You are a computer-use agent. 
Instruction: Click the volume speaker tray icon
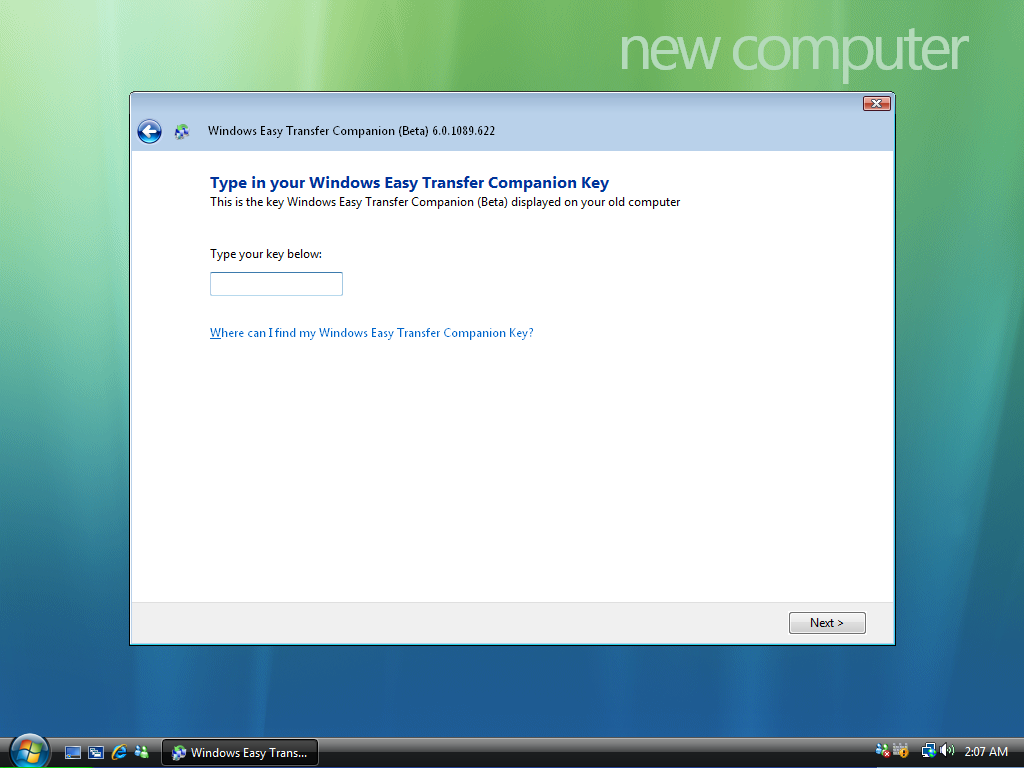(946, 750)
